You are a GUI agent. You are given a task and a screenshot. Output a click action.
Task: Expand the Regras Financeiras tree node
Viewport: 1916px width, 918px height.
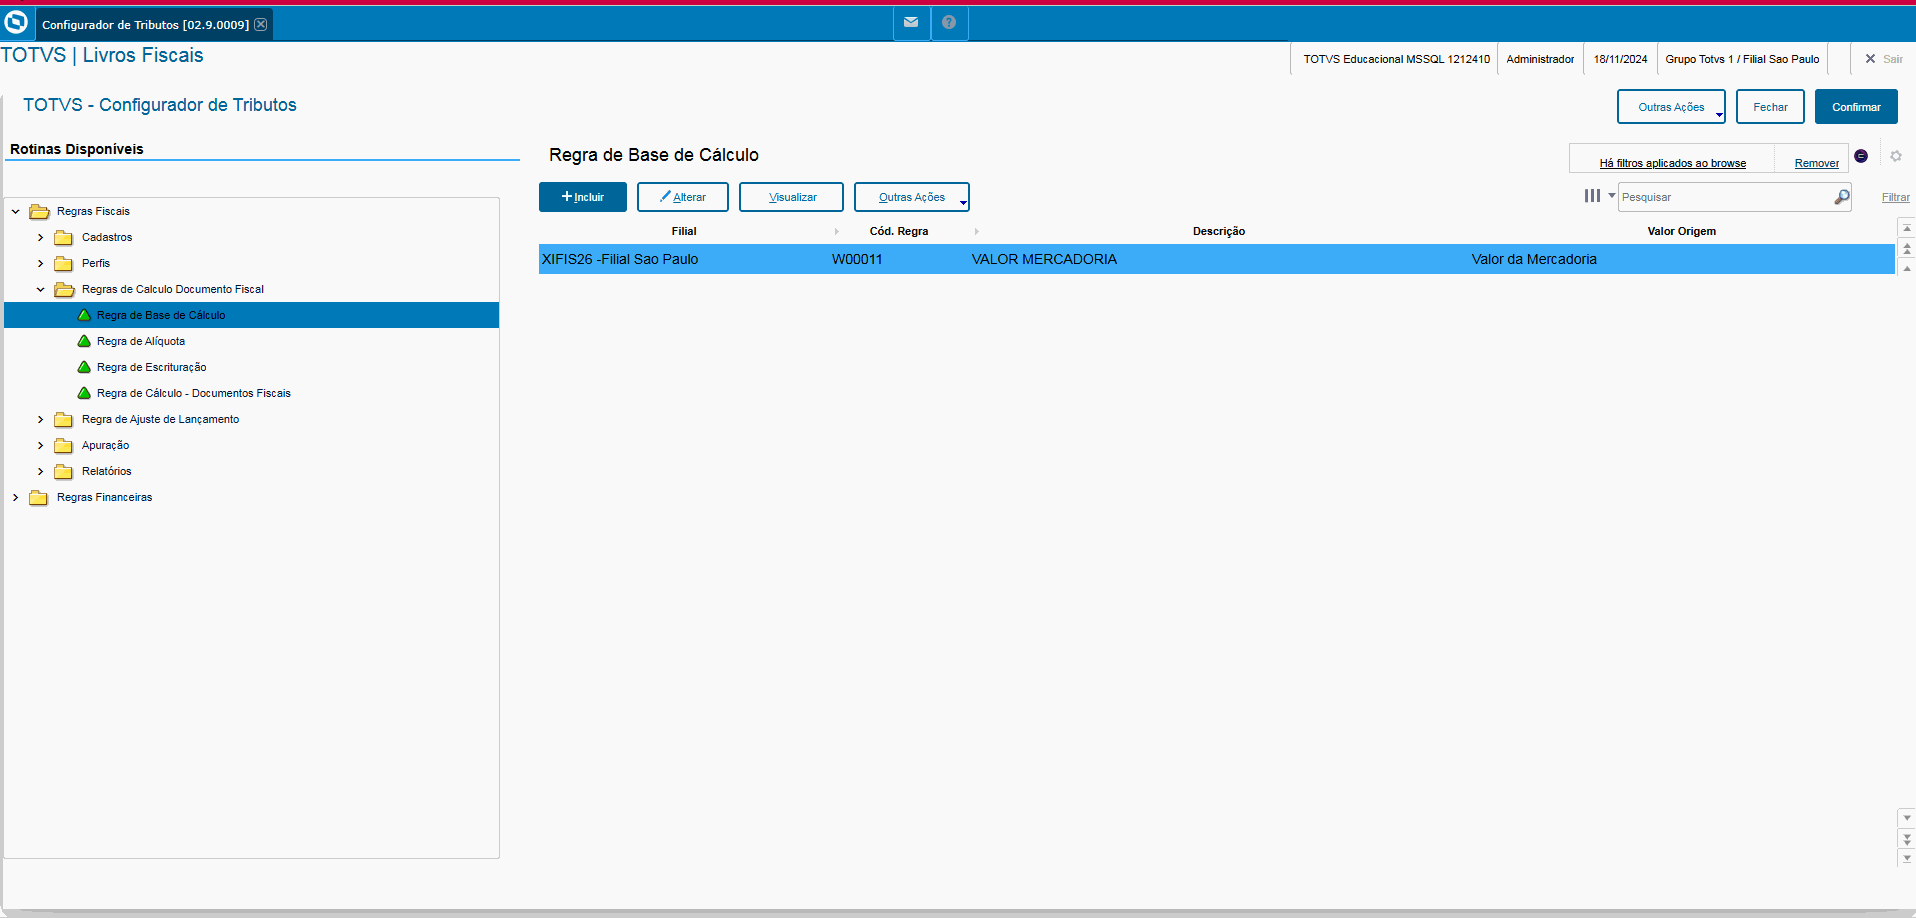tap(15, 497)
